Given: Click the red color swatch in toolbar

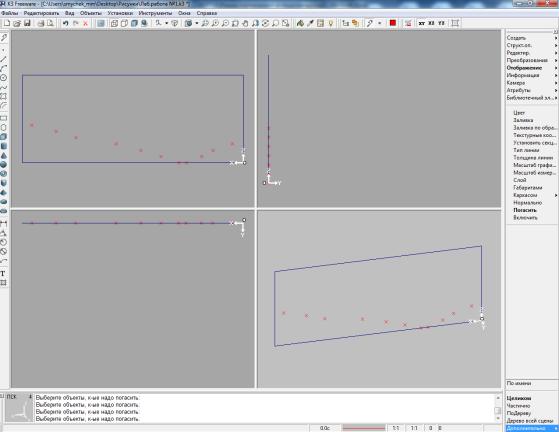Looking at the screenshot, I should click(393, 23).
